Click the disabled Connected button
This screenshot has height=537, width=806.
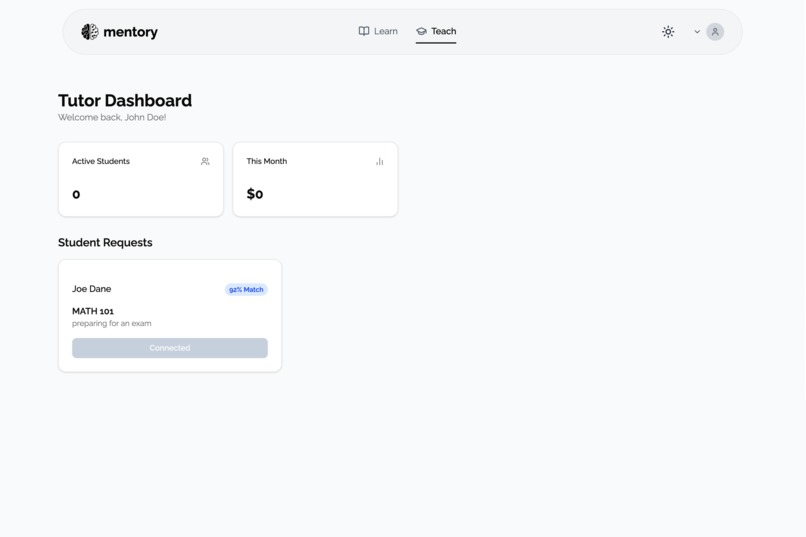click(170, 348)
